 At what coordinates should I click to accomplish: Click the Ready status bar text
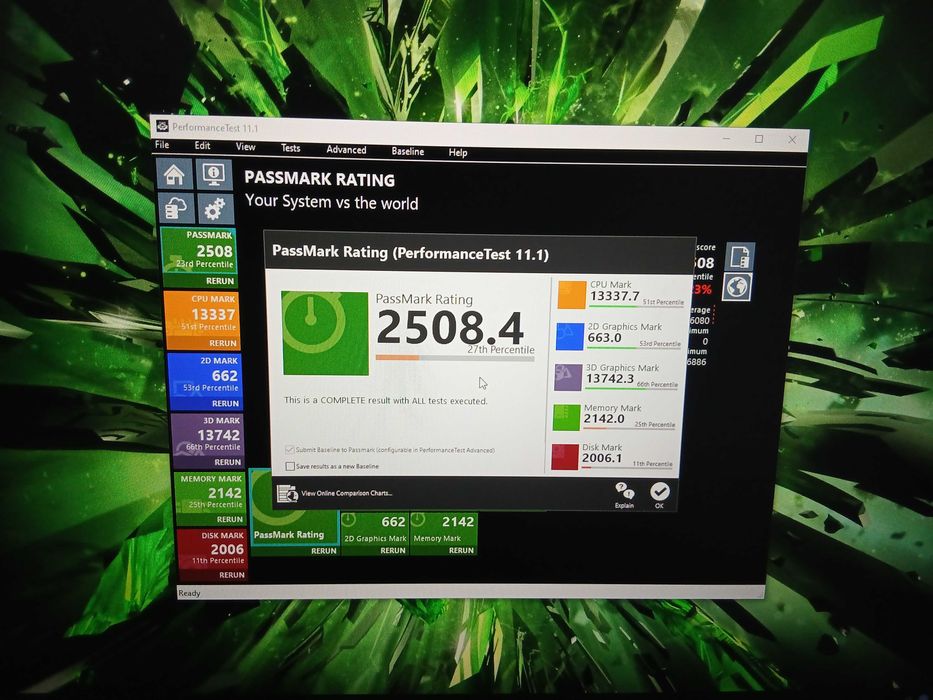[189, 593]
